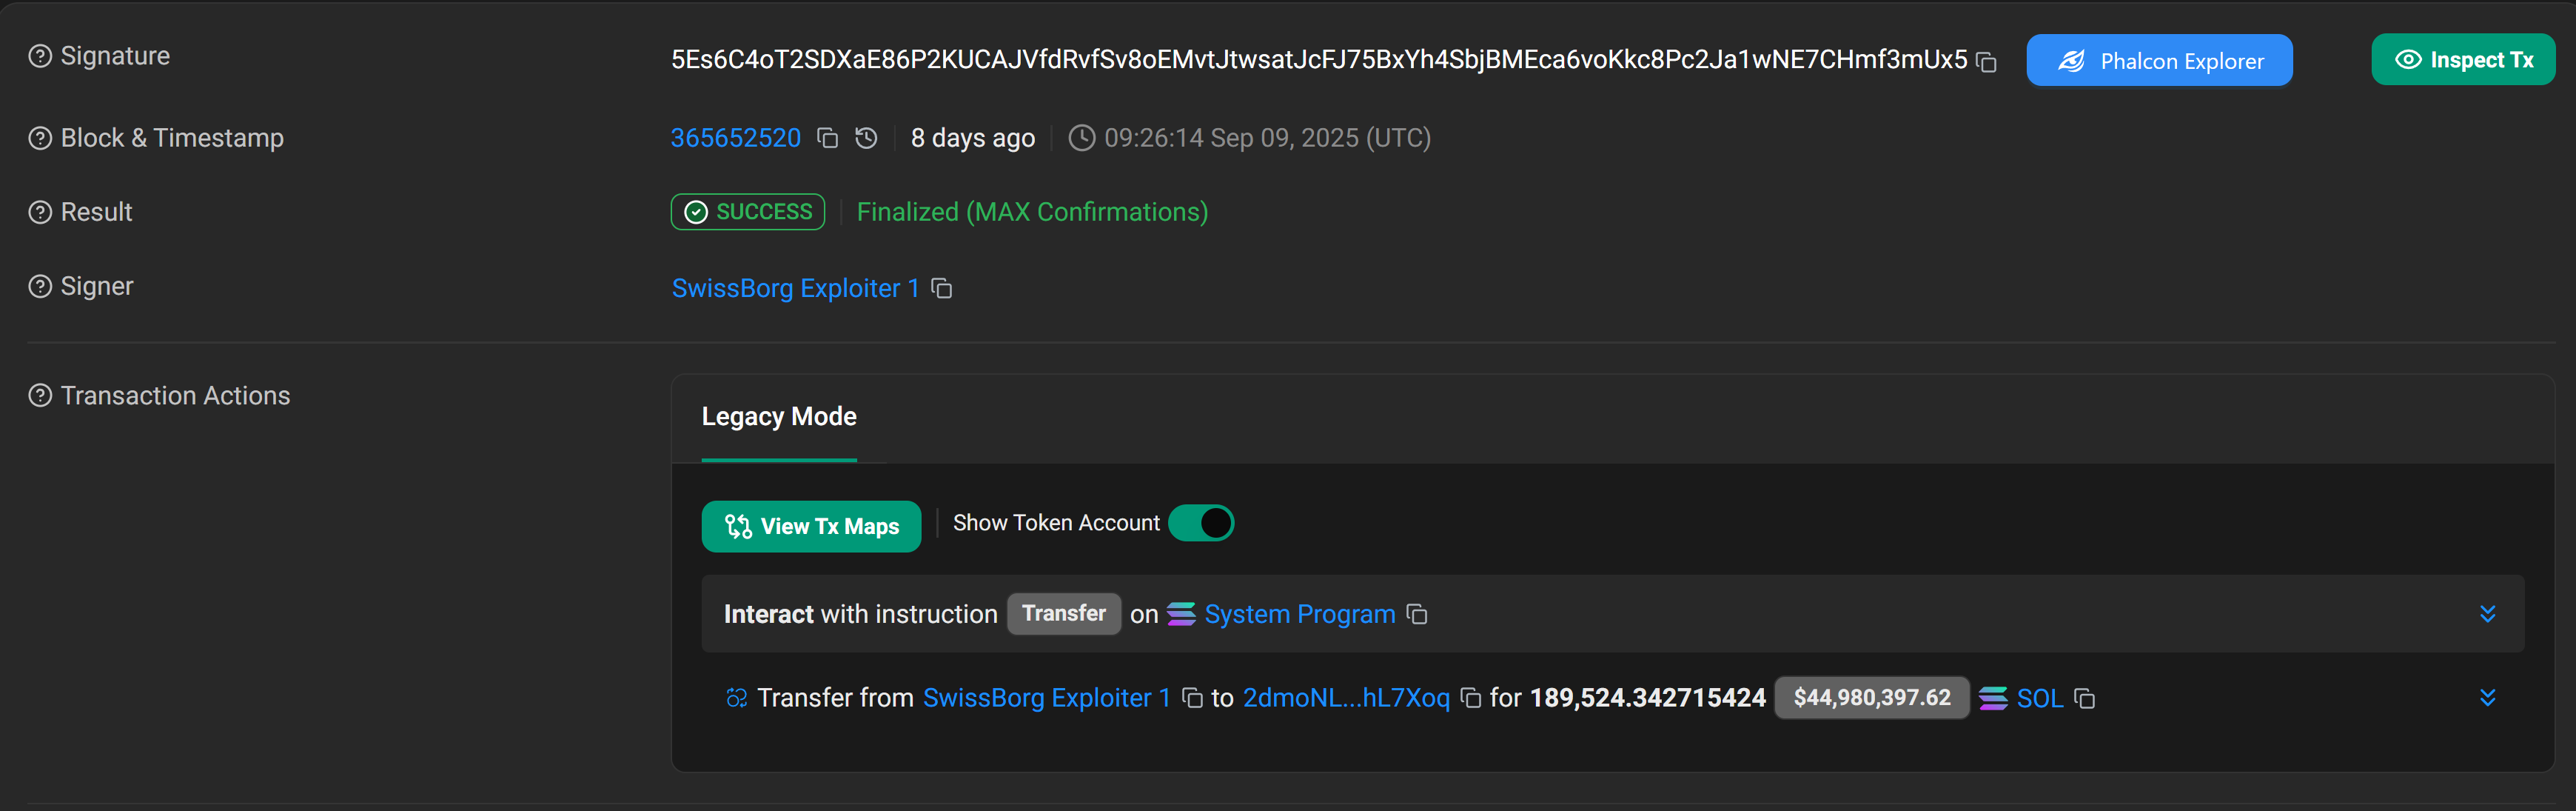This screenshot has height=811, width=2576.
Task: Open the System Program link
Action: pos(1299,614)
